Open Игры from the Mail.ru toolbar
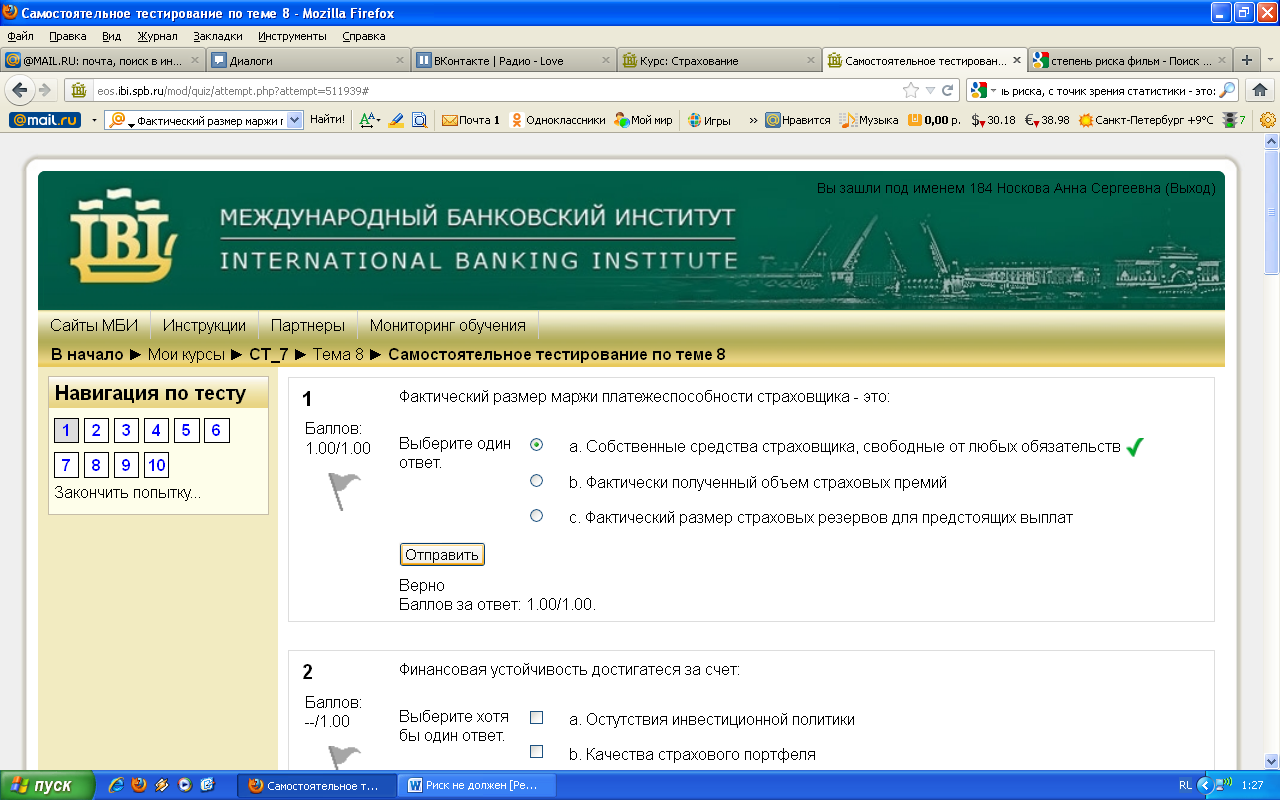The height and width of the screenshot is (800, 1280). 709,120
